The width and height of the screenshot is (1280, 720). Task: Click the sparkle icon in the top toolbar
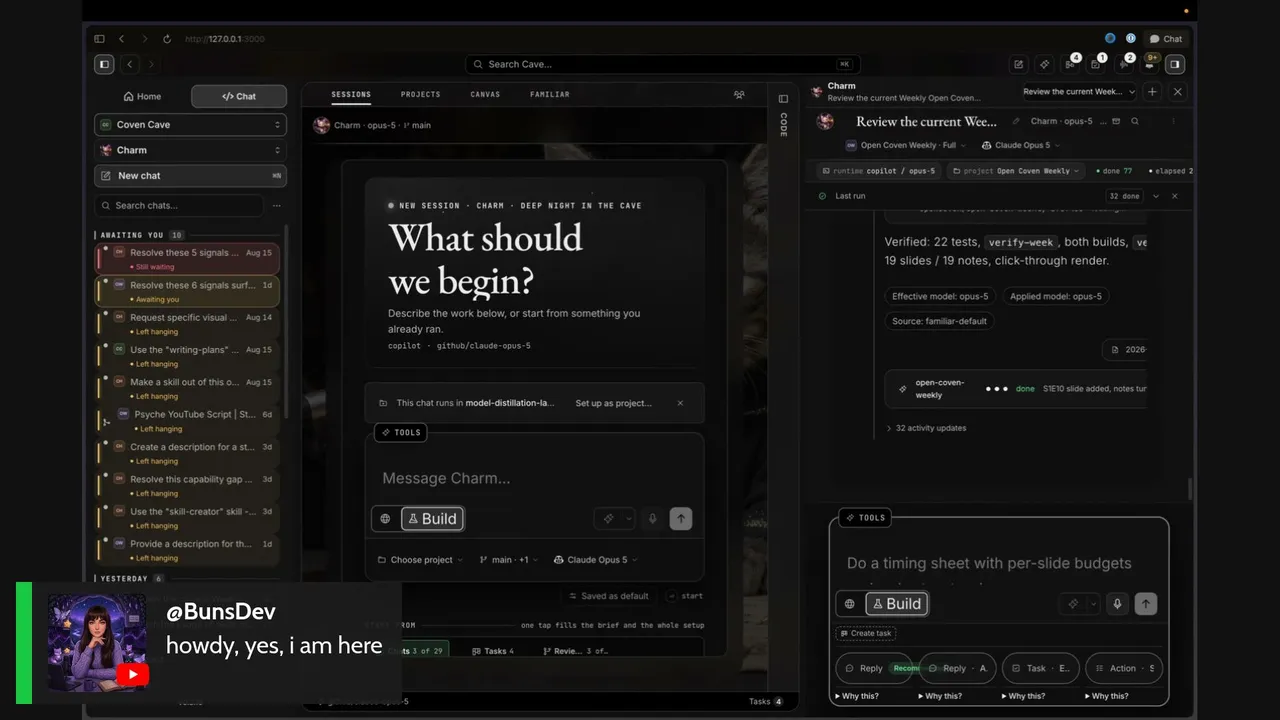coord(1044,64)
